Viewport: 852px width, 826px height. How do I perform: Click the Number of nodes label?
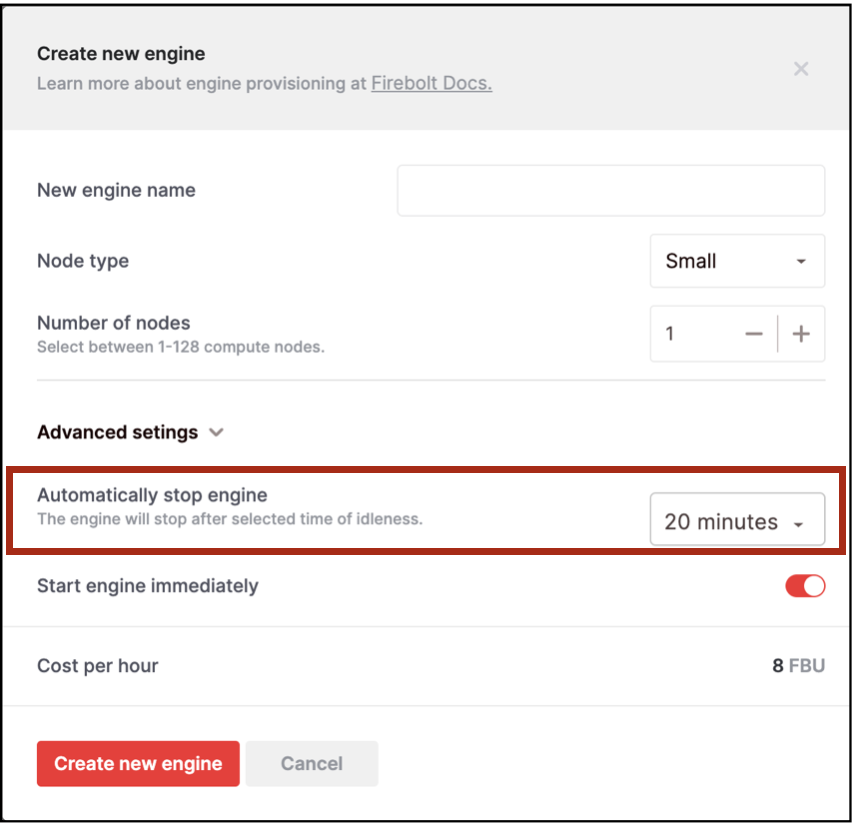(x=114, y=323)
